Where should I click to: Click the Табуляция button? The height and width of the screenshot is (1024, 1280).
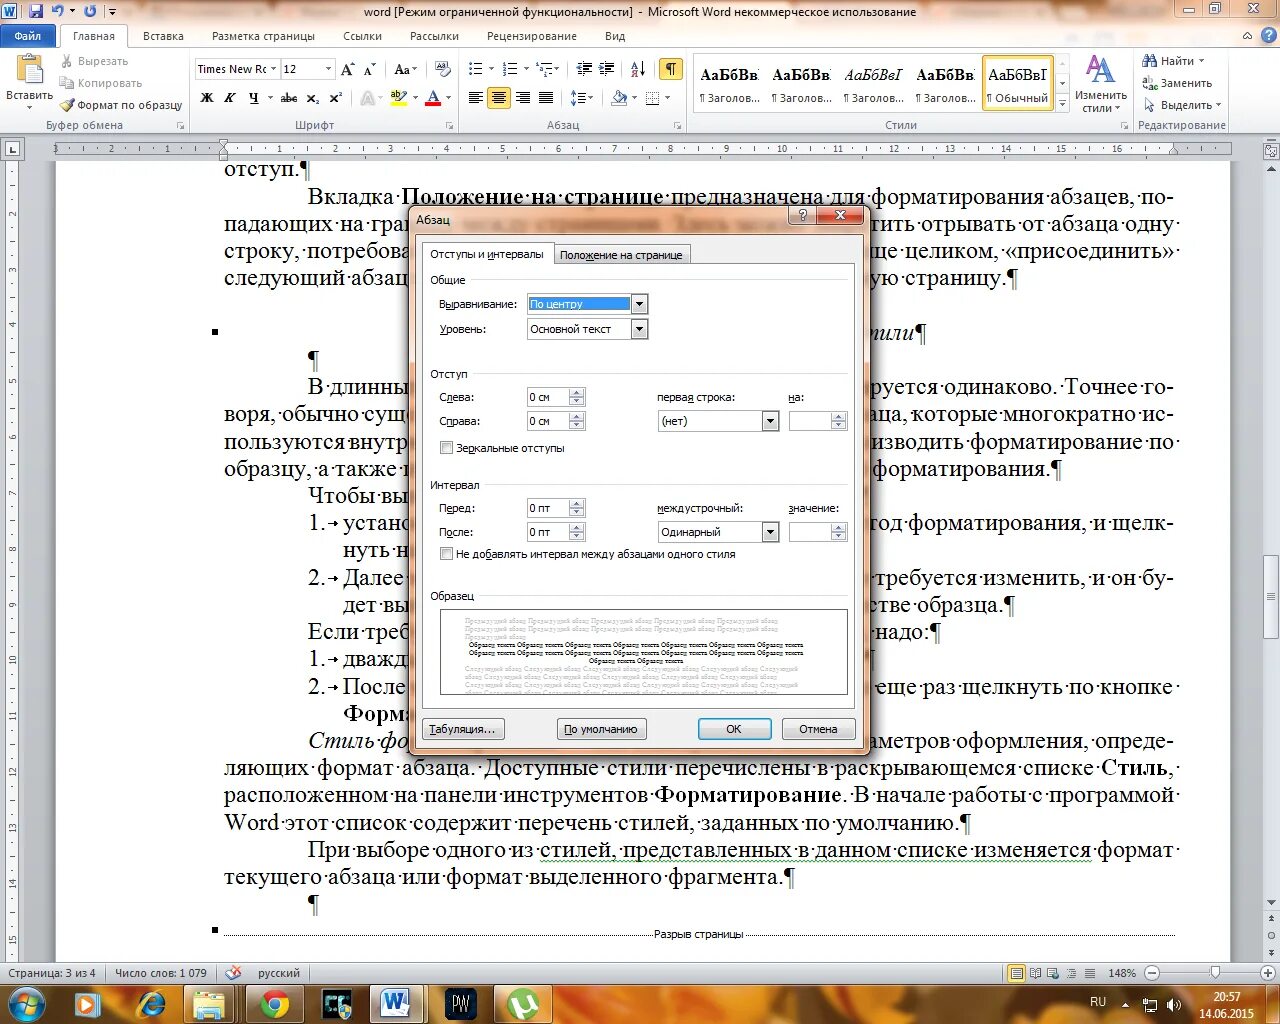(462, 729)
